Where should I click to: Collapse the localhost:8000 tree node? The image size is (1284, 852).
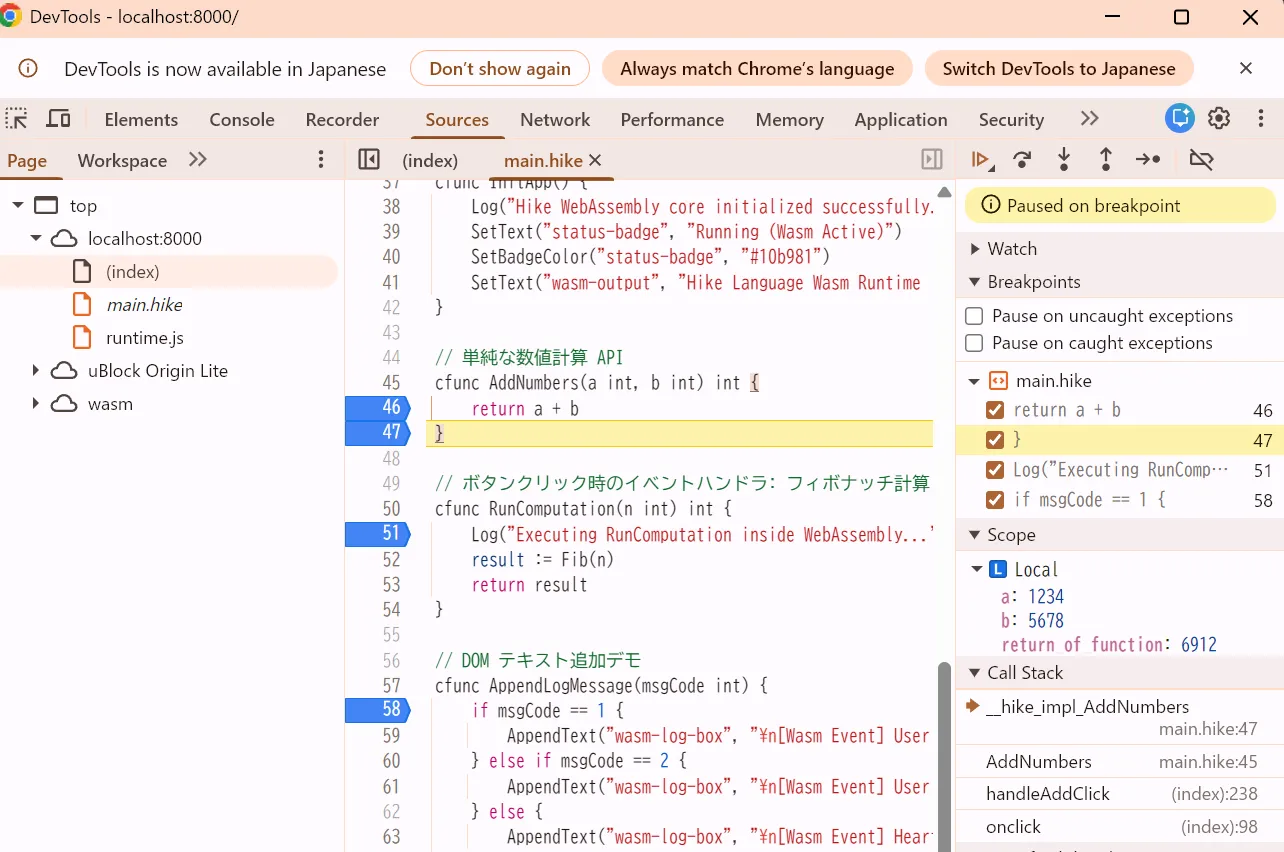click(x=36, y=238)
